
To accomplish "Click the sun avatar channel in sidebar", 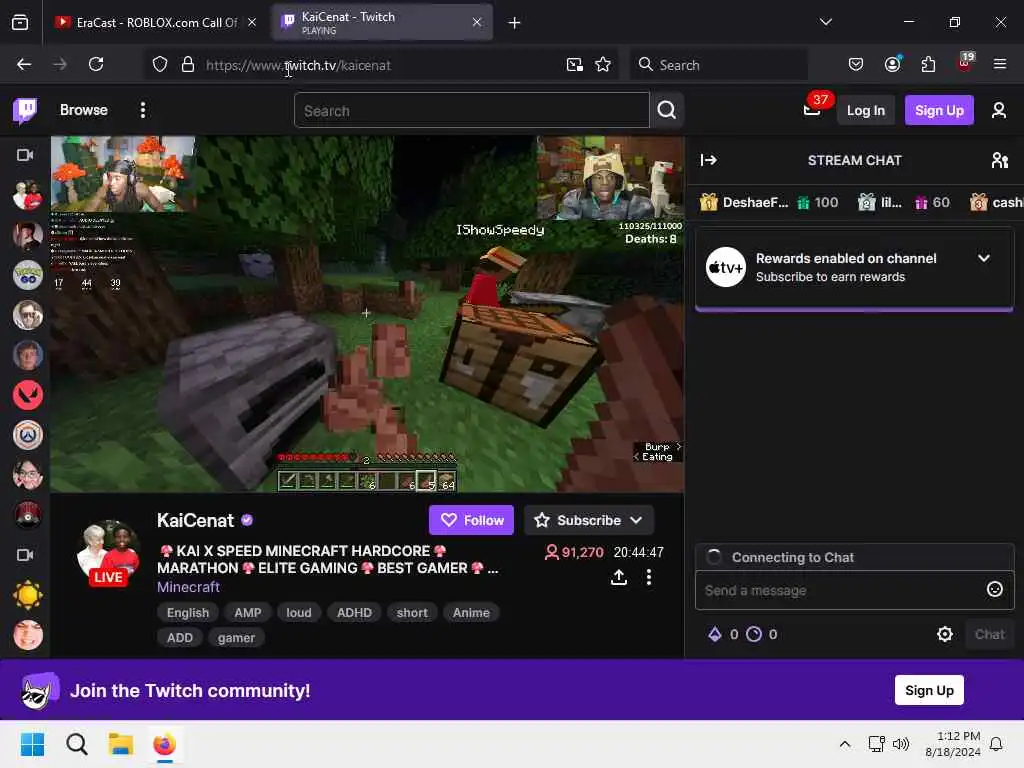I will point(28,595).
